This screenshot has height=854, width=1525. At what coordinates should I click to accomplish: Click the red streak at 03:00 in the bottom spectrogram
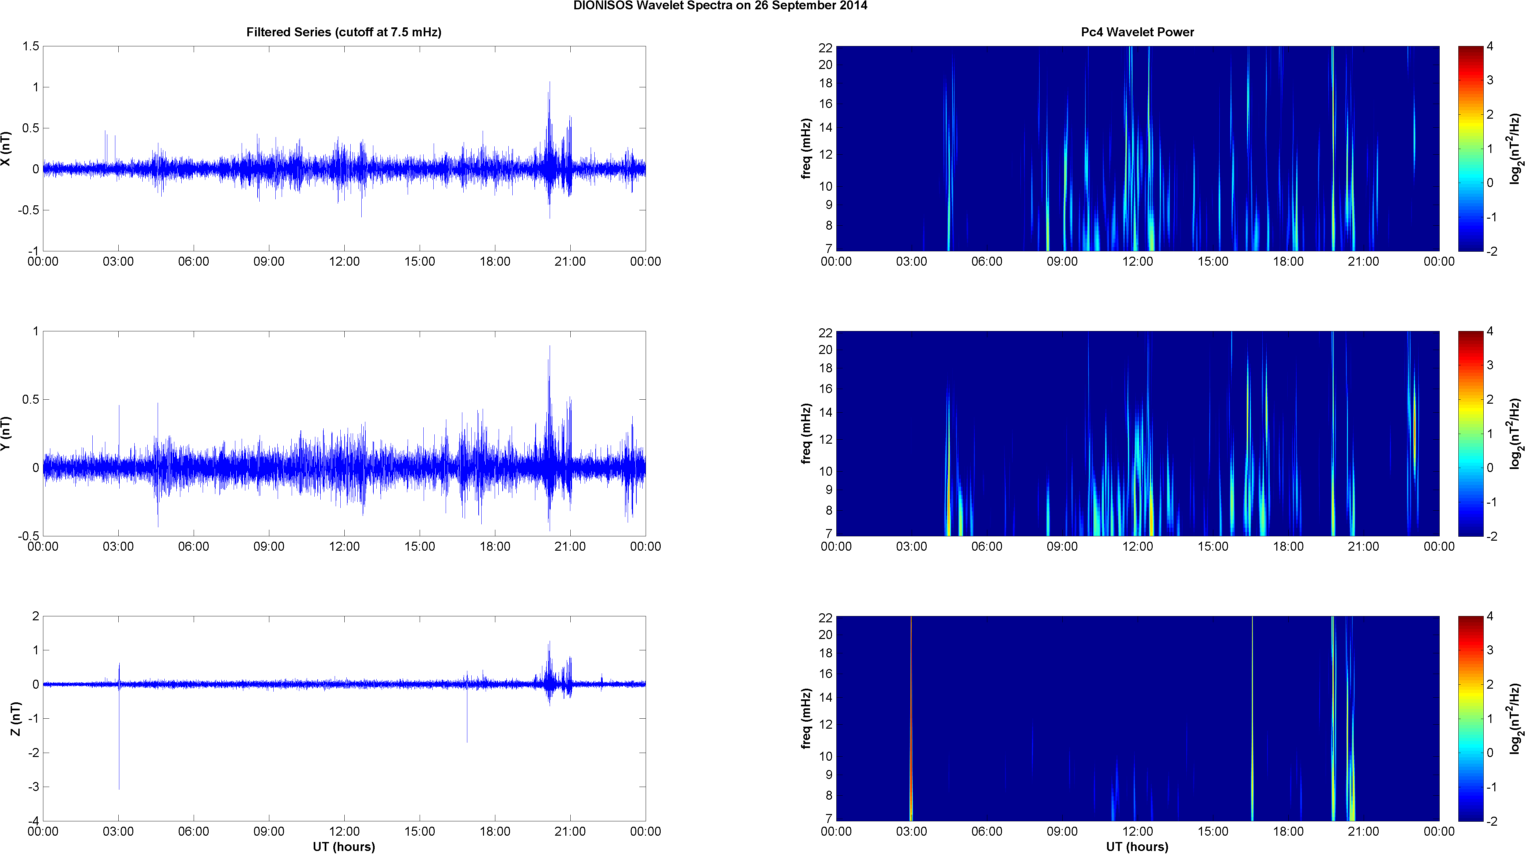click(911, 719)
